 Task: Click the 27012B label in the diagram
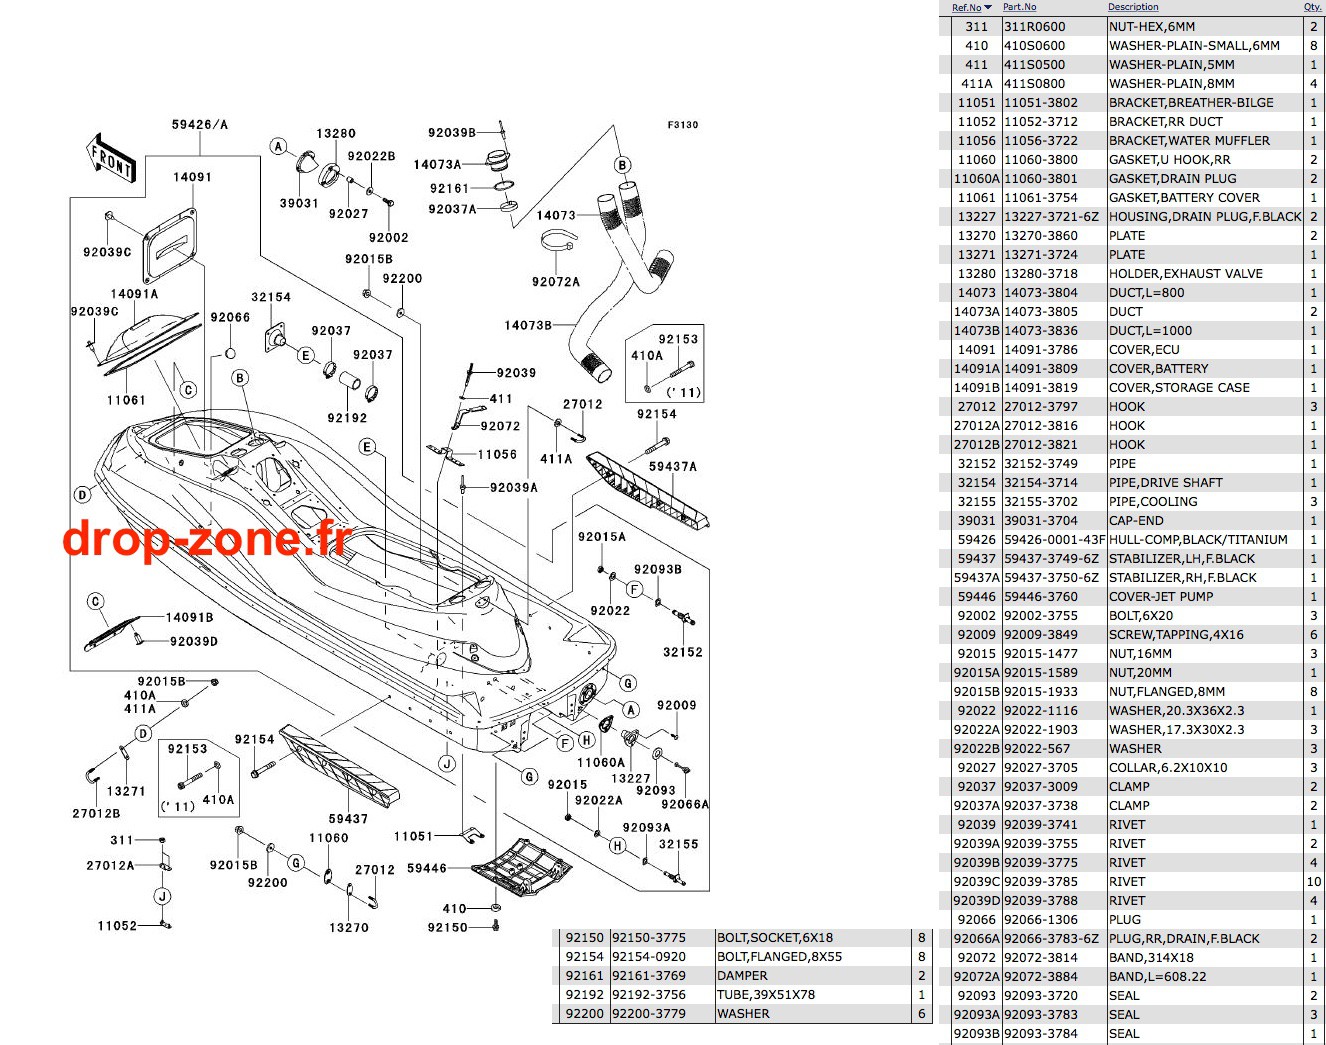[96, 814]
